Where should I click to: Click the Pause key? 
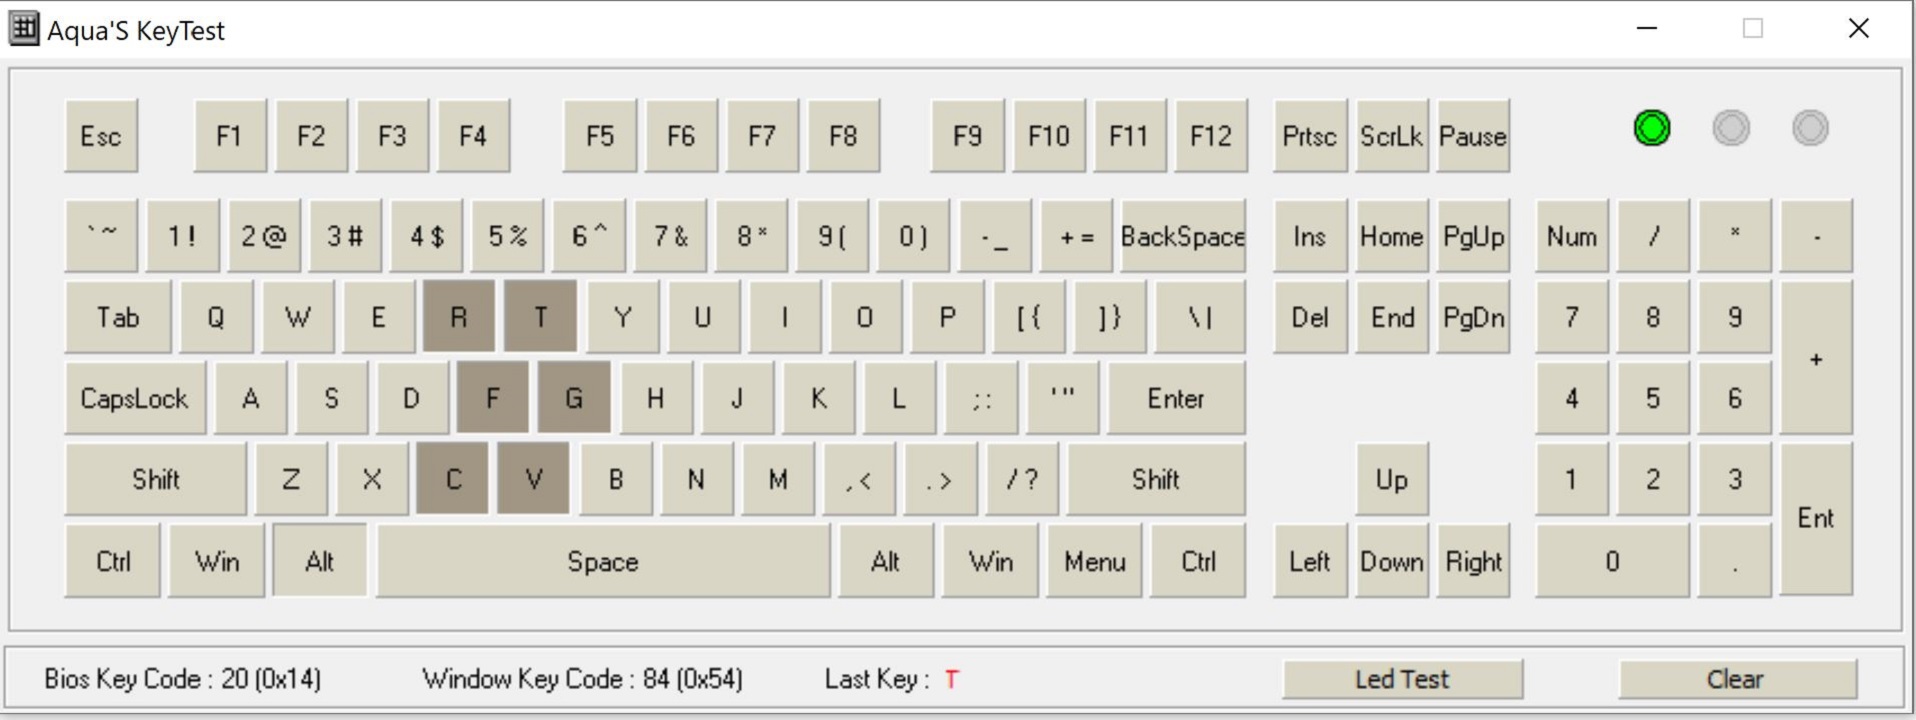coord(1473,136)
